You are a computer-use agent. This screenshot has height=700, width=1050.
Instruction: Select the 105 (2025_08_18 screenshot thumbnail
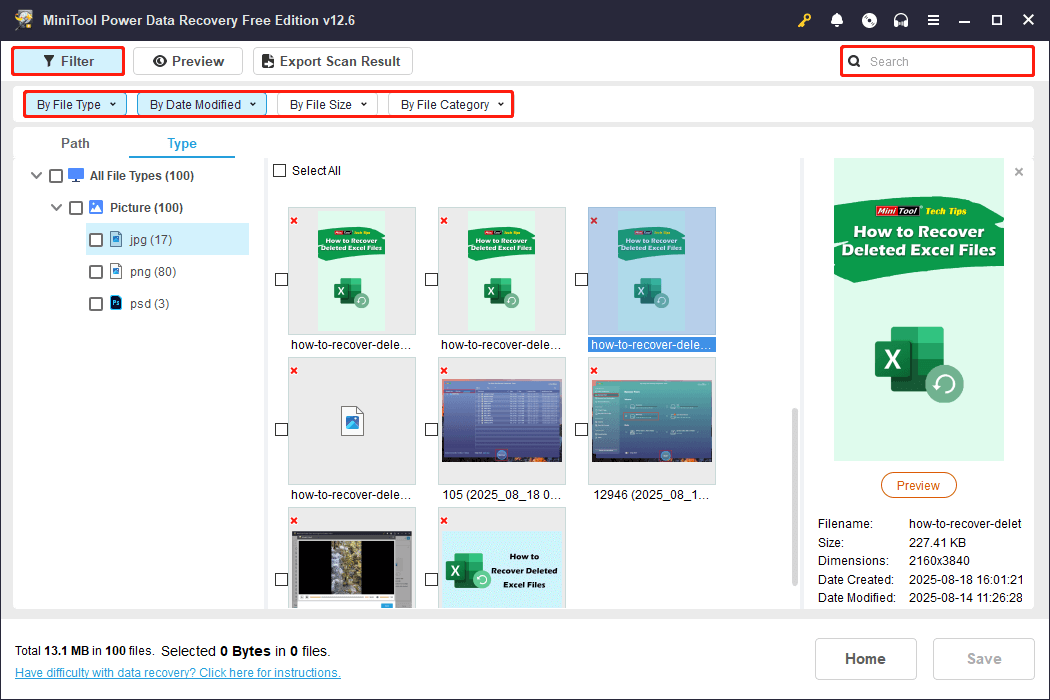tap(502, 421)
